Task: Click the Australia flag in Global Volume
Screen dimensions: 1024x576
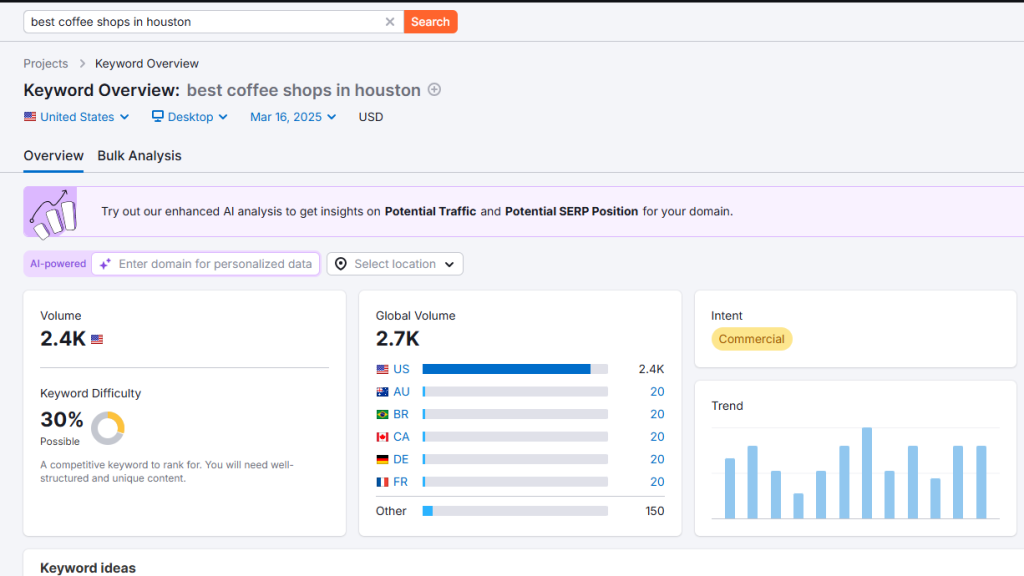Action: click(x=382, y=392)
